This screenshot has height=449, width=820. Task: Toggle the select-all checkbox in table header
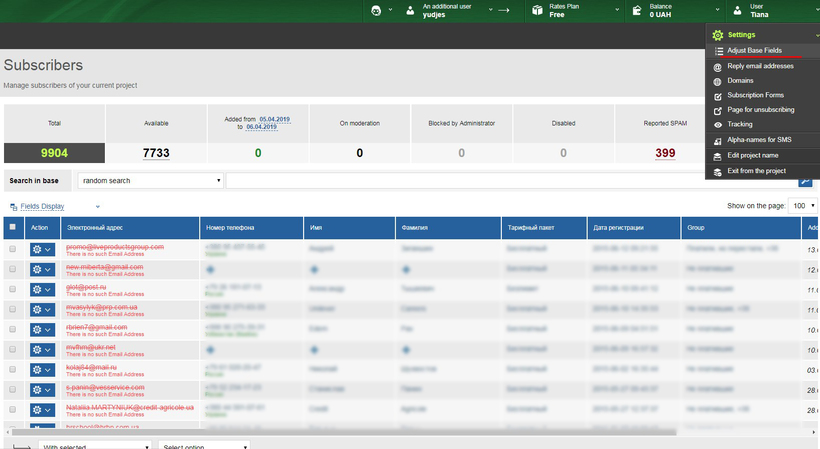click(x=13, y=227)
